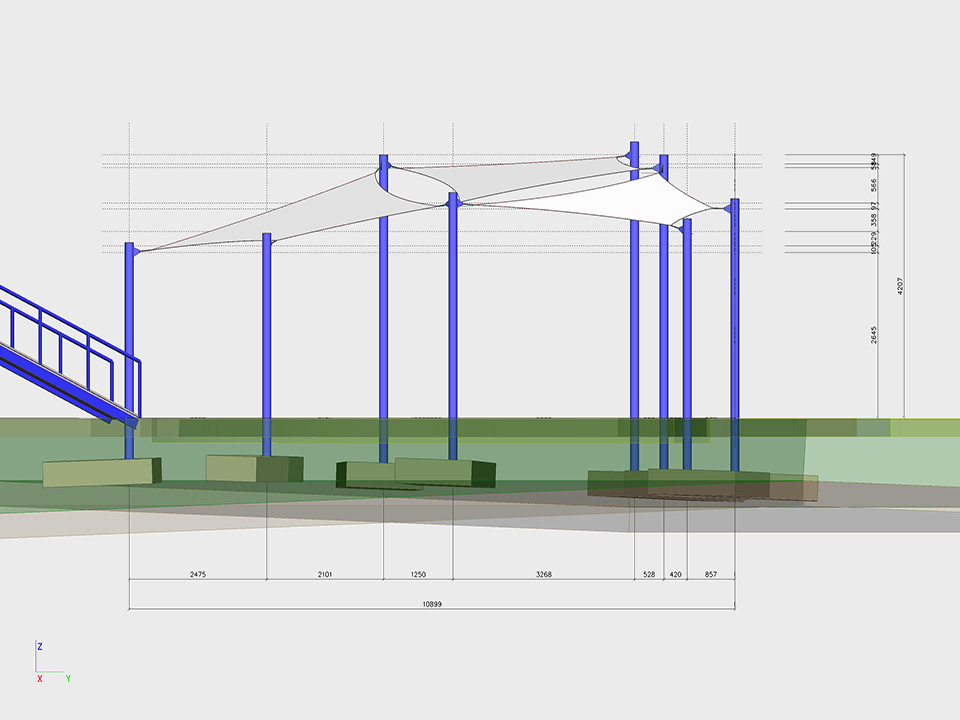Click the 566 vertical dimension text

pyautogui.click(x=874, y=185)
